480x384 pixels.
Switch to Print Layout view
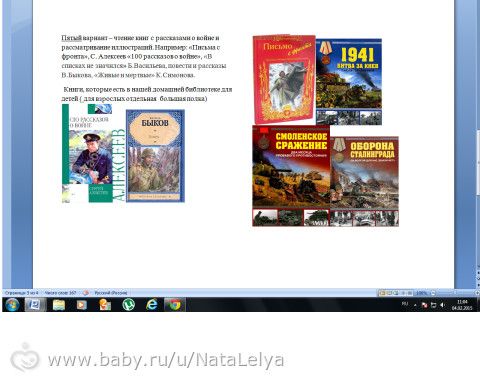pyautogui.click(x=382, y=293)
